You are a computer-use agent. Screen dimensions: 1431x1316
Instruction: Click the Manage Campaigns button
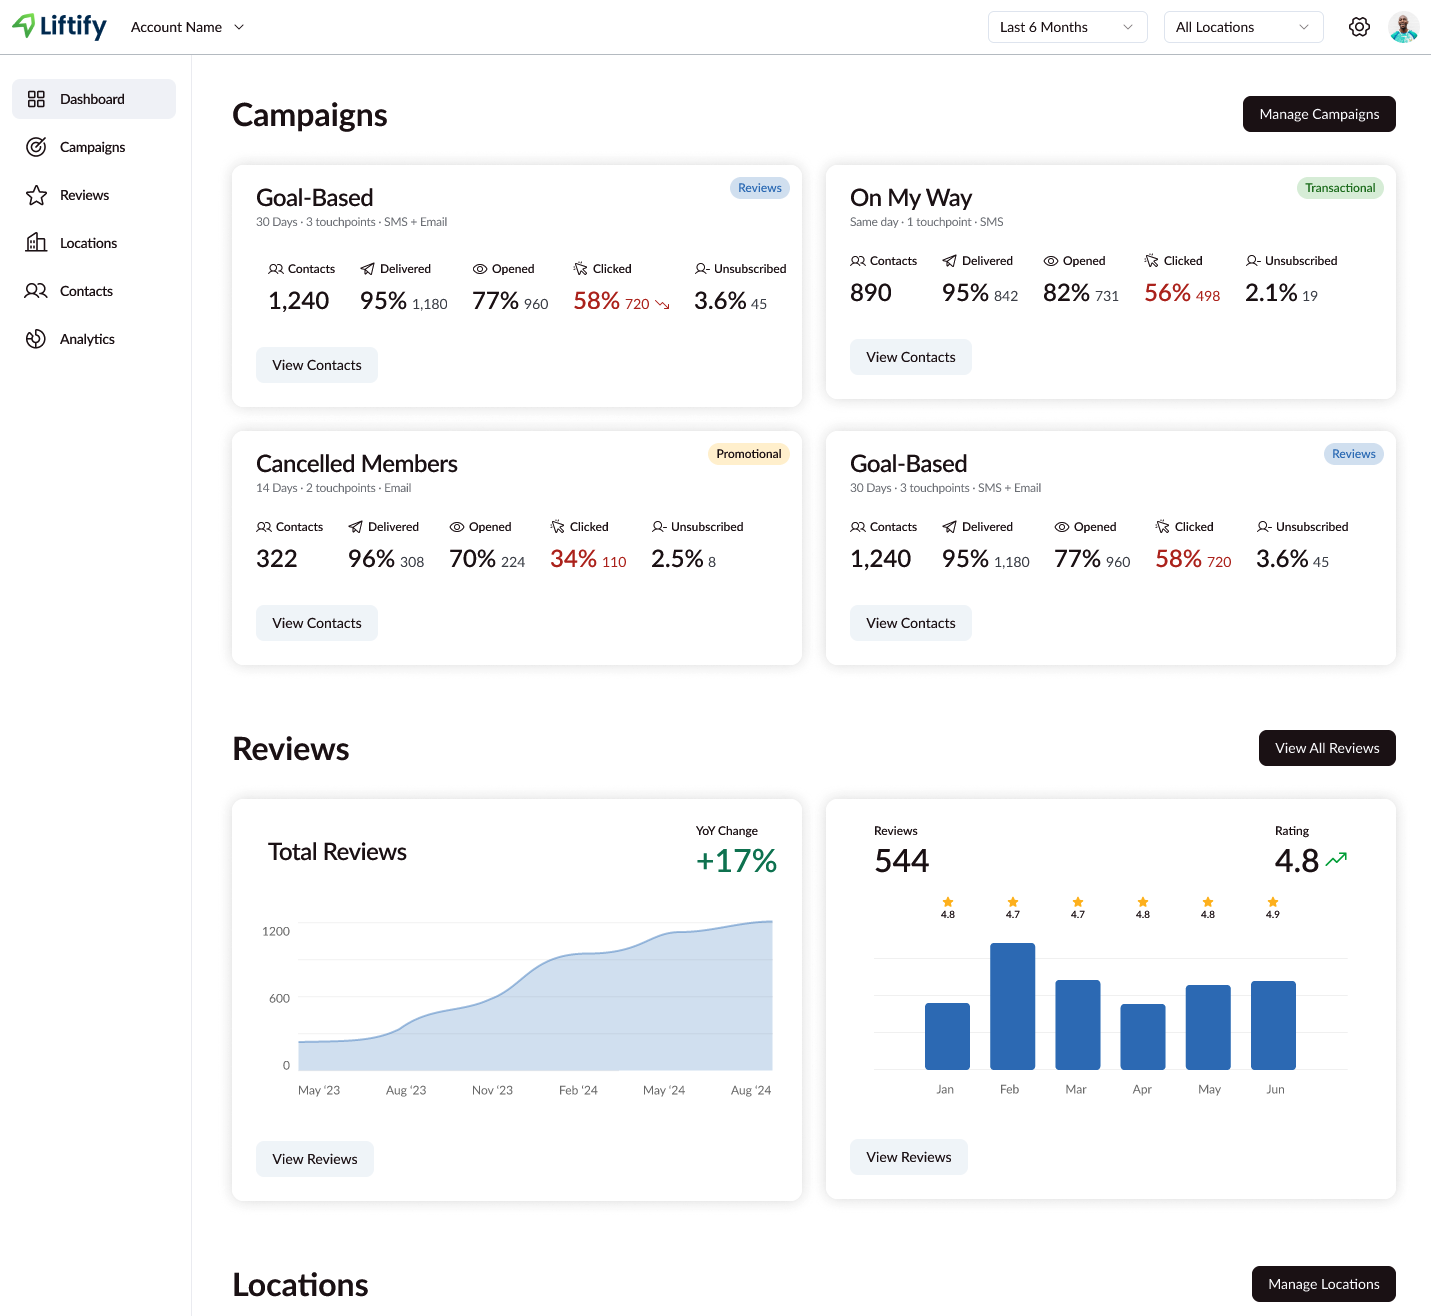[x=1319, y=114]
